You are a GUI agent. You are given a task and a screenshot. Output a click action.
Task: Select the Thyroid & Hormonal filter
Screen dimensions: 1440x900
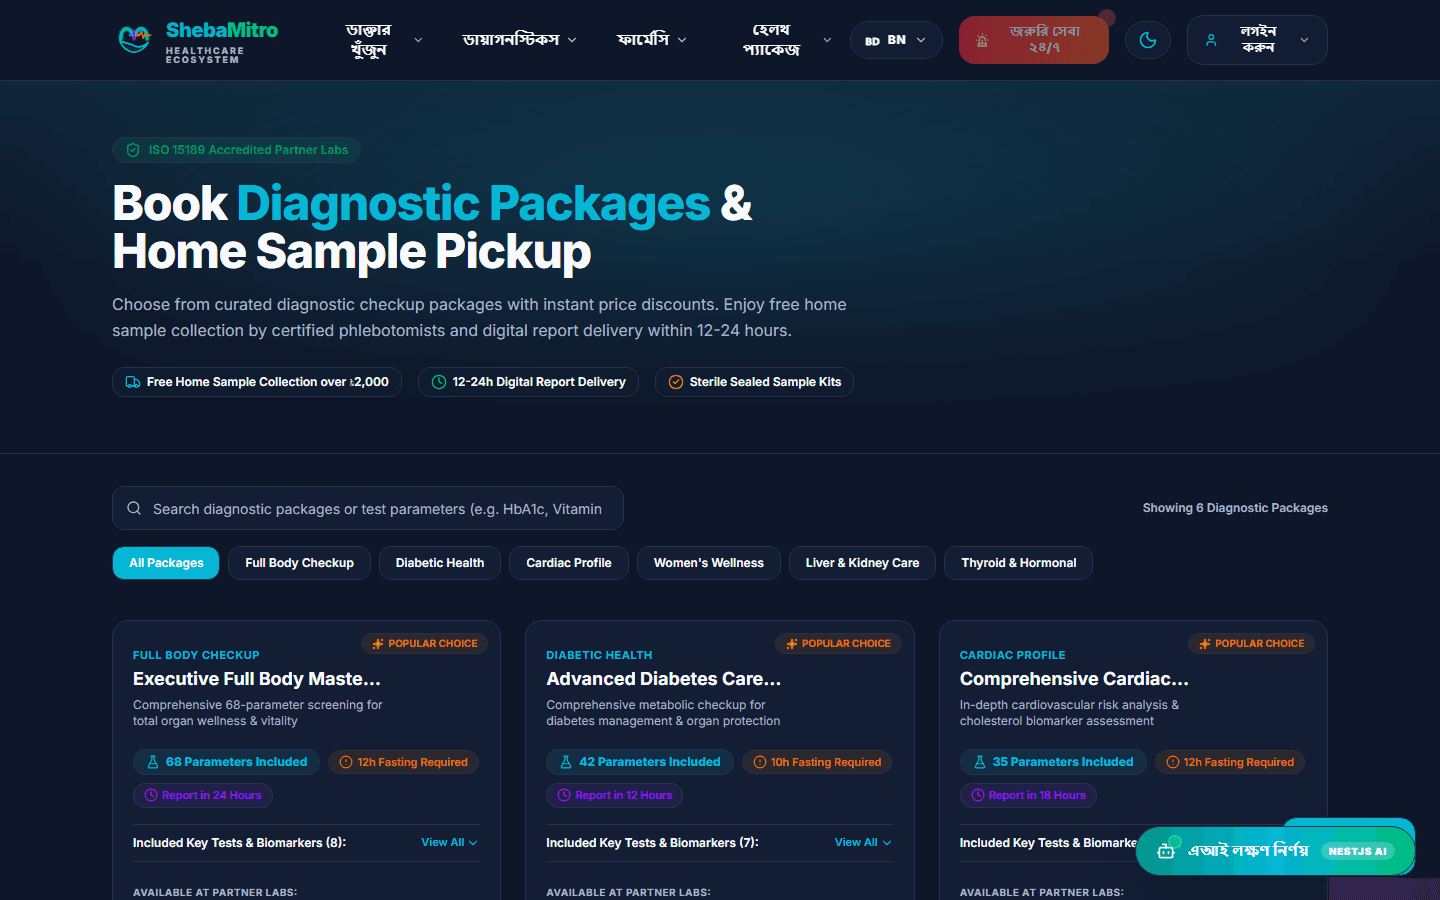1019,563
